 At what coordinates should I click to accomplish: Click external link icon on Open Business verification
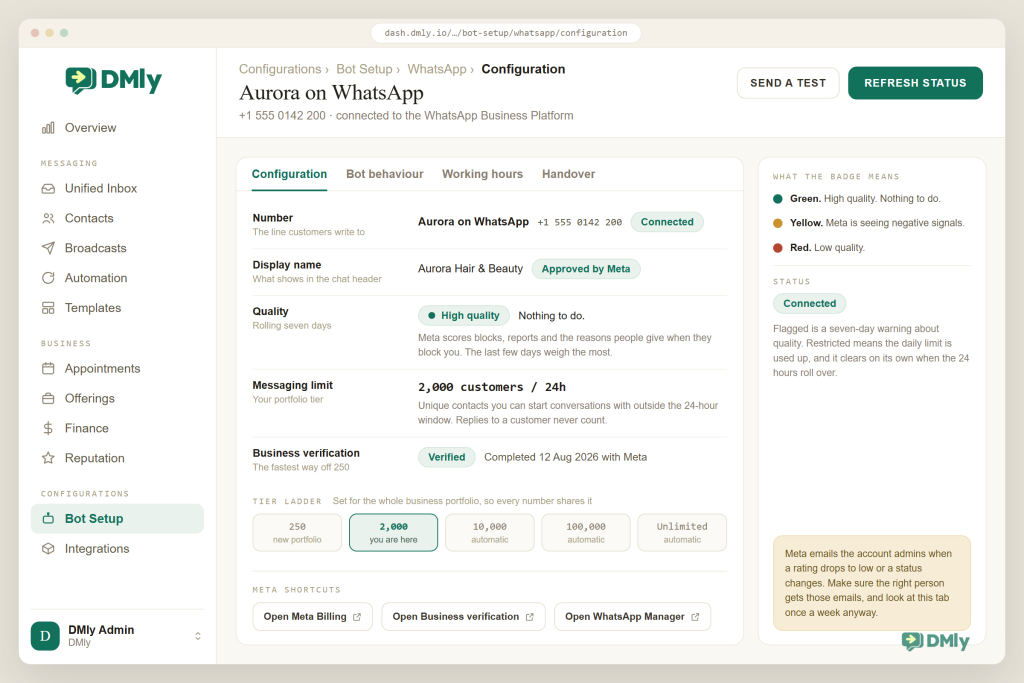click(530, 617)
